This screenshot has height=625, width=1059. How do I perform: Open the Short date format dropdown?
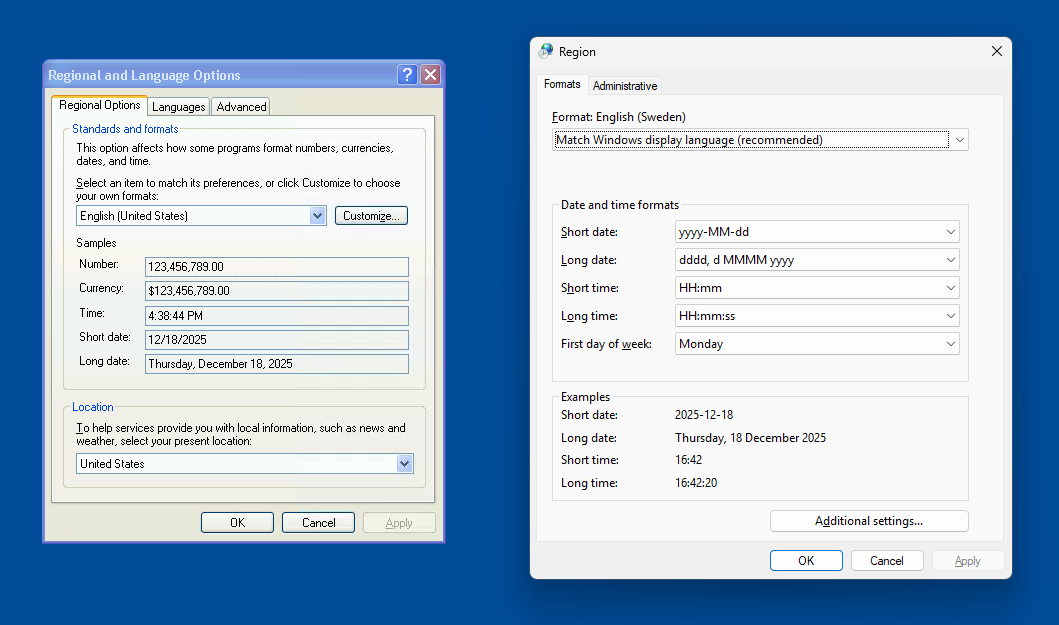click(950, 232)
